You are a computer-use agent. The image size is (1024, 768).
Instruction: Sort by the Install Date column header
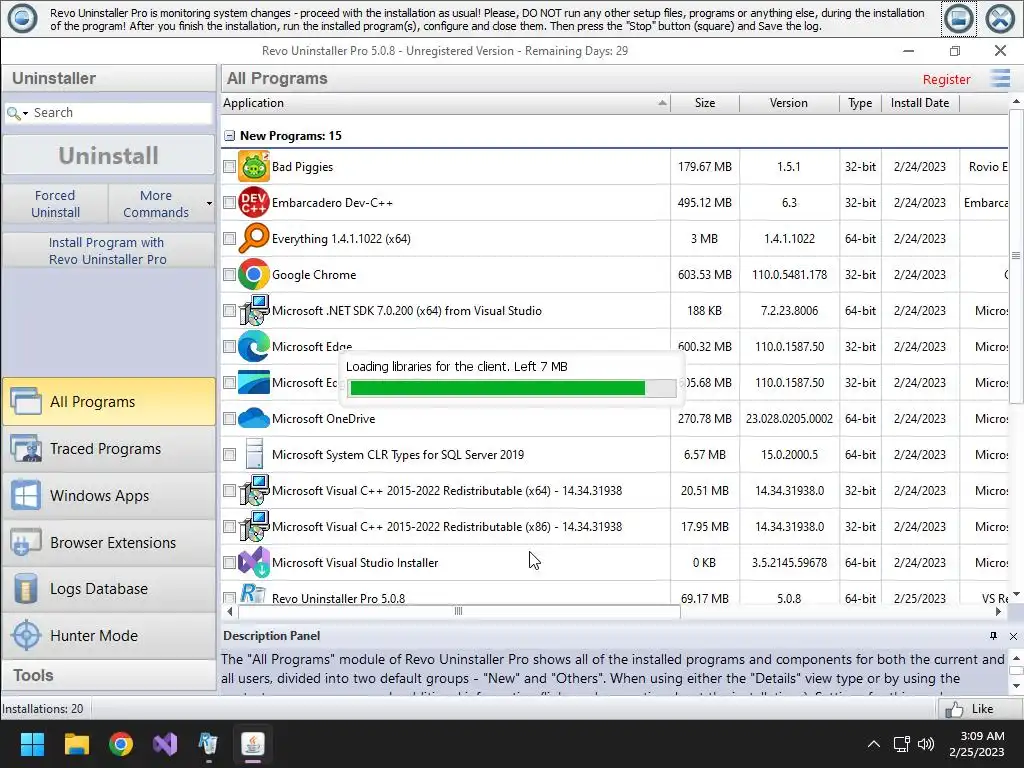coord(920,103)
